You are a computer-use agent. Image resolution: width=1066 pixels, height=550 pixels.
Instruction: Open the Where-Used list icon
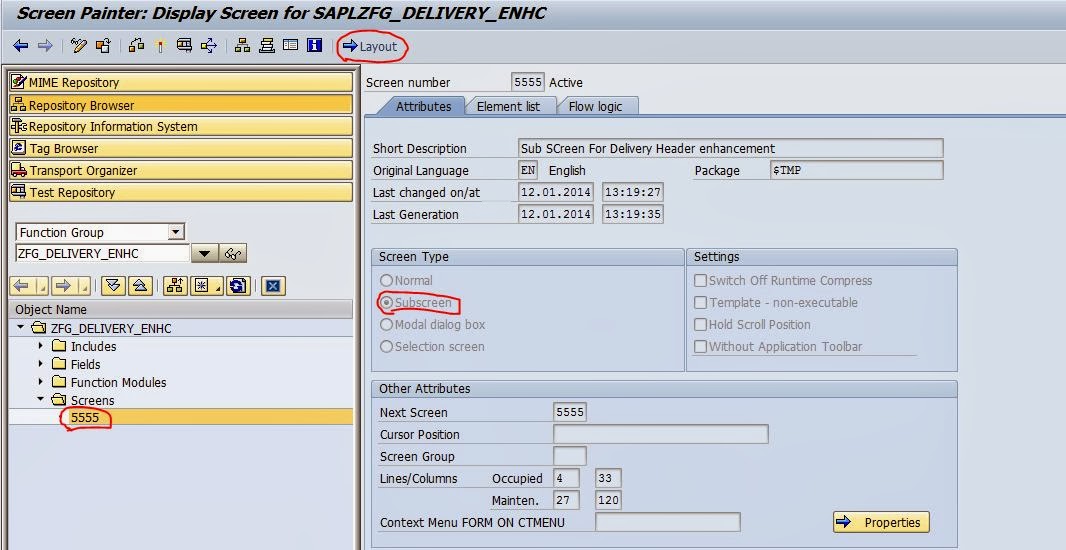(x=209, y=46)
